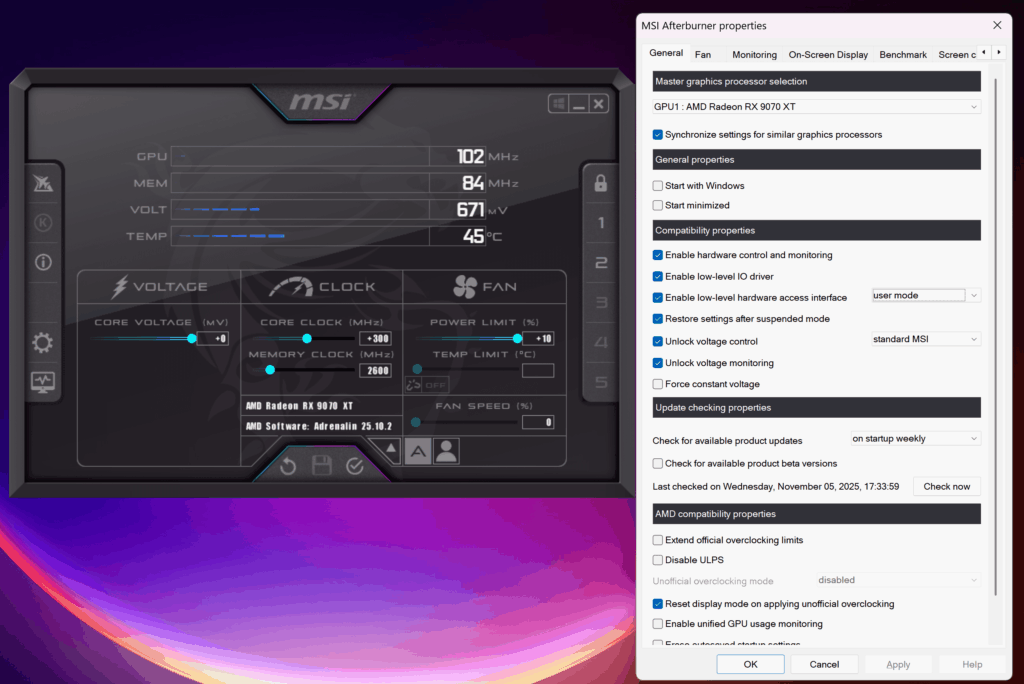The height and width of the screenshot is (684, 1024).
Task: Click the Power Limit slider handle
Action: [517, 338]
